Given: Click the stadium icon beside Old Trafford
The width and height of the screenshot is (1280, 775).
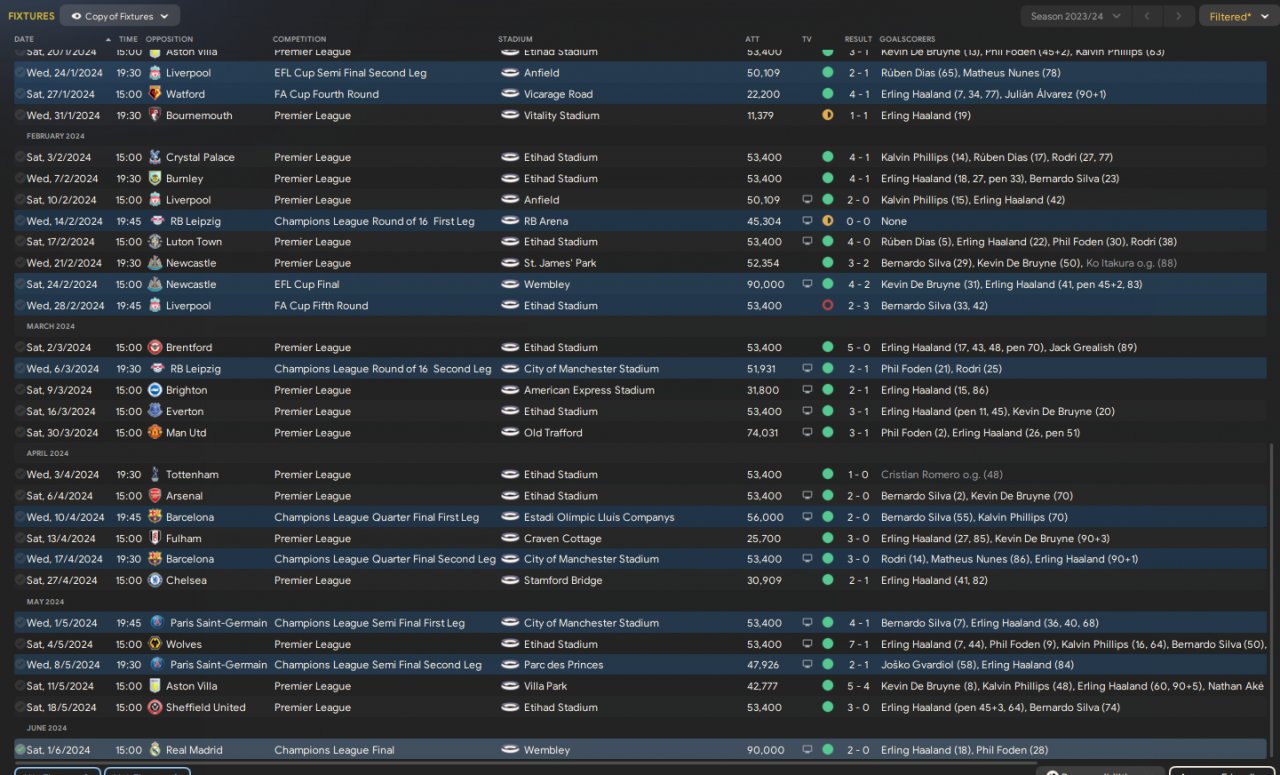Looking at the screenshot, I should [x=510, y=433].
